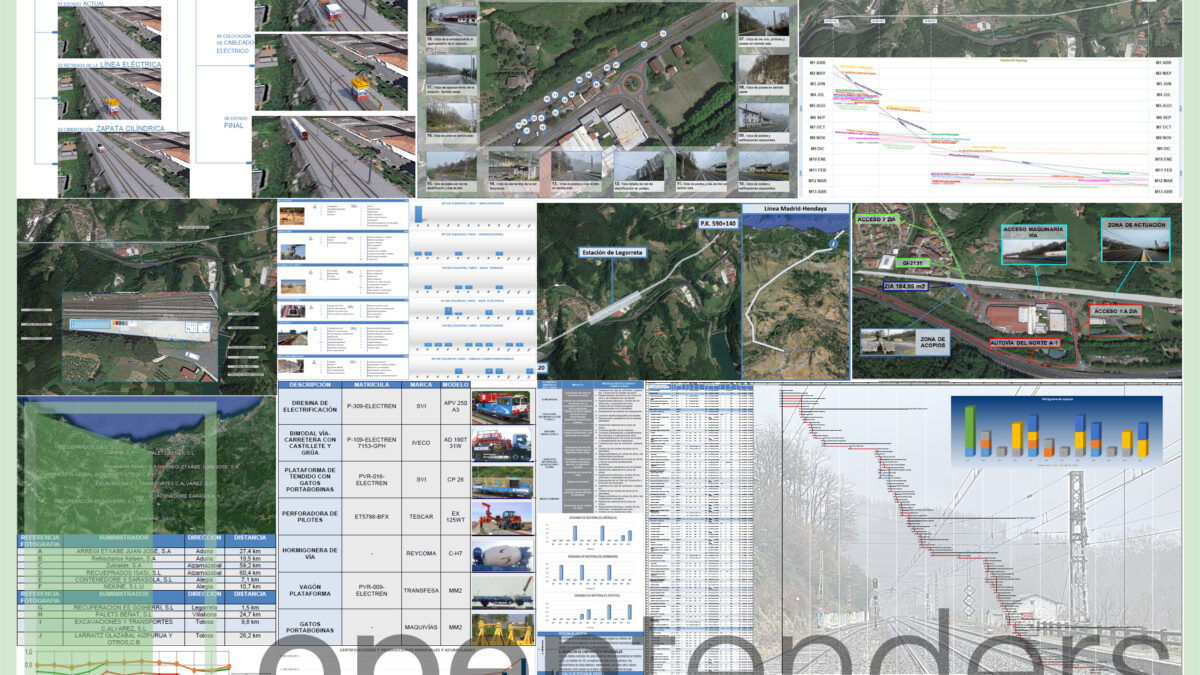
Task: Click the TRANSFESA flat wagon photo
Action: pos(502,591)
